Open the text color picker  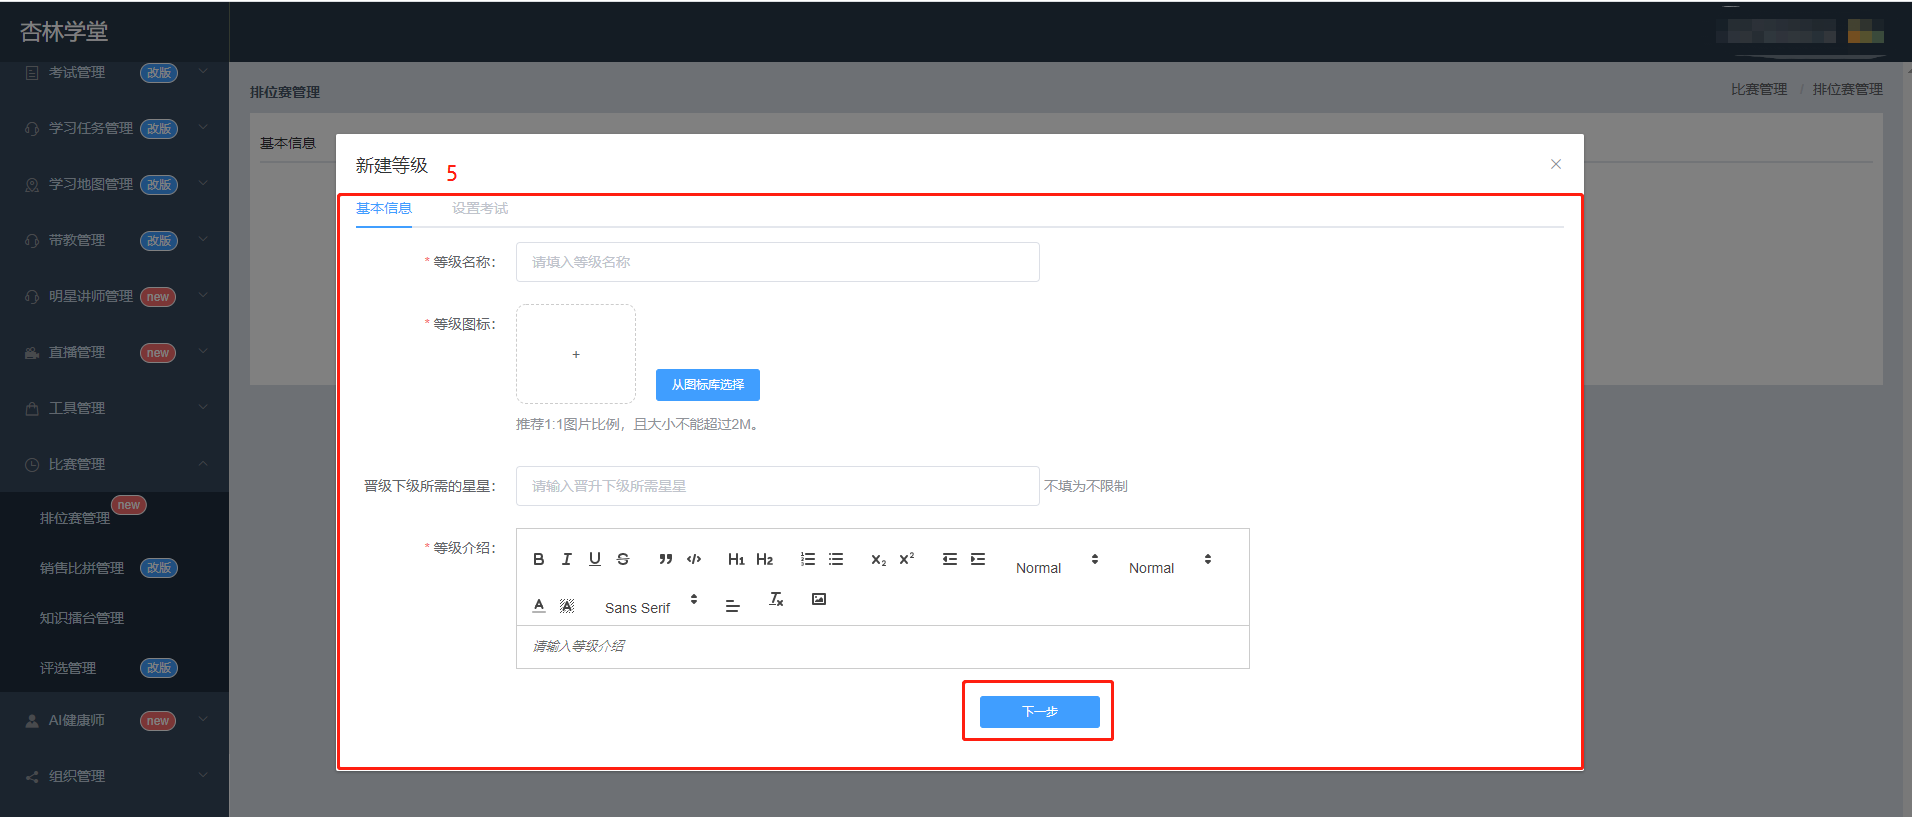click(539, 605)
